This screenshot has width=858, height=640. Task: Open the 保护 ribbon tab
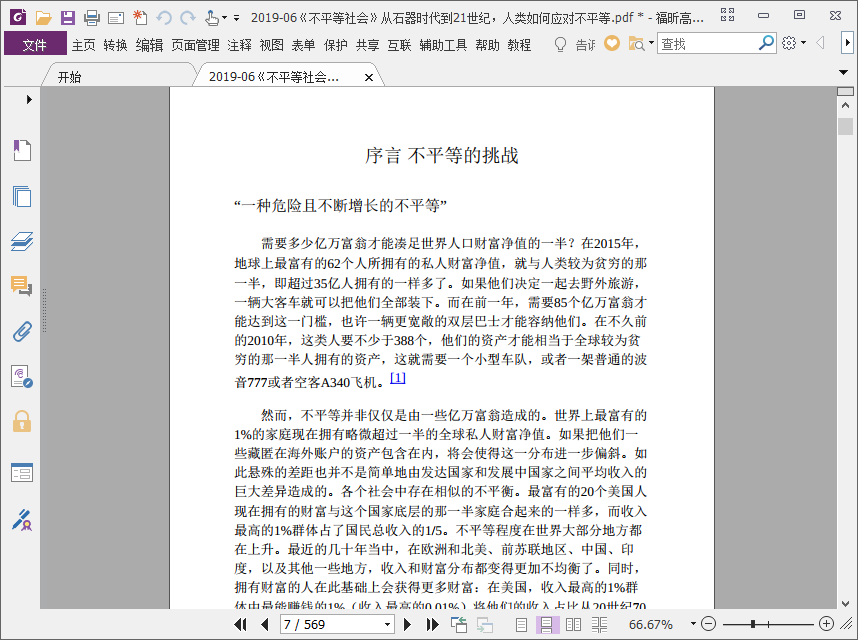335,45
